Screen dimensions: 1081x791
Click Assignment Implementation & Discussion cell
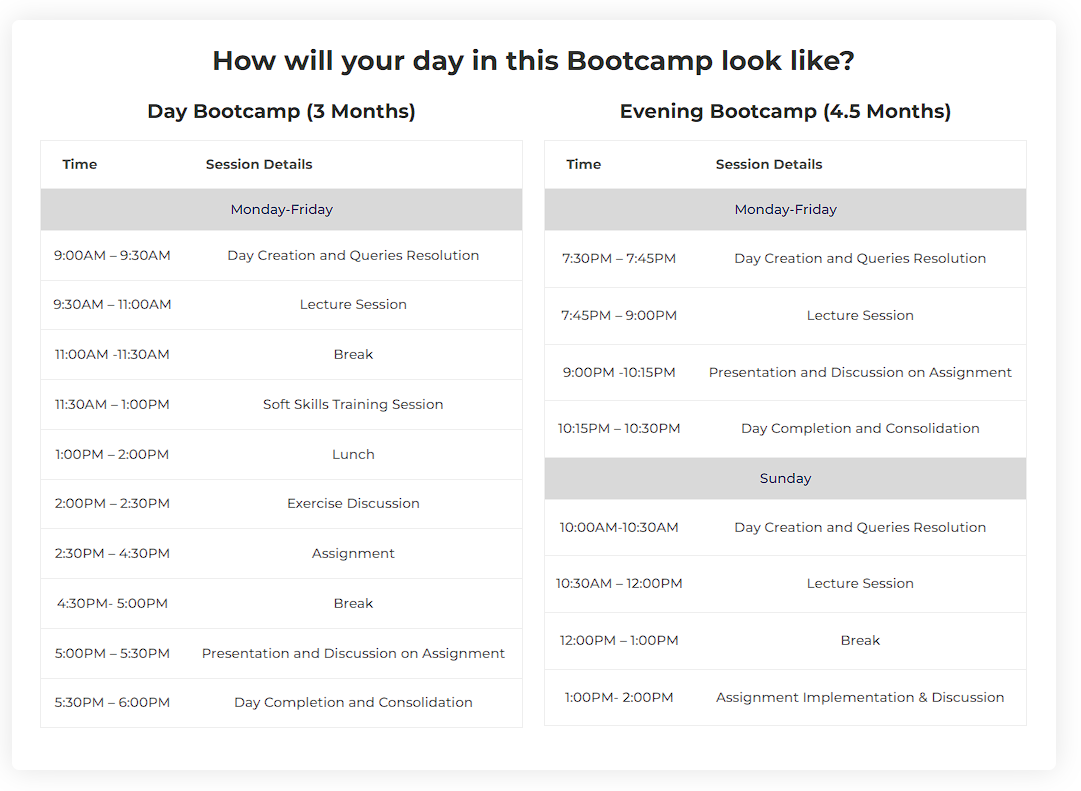click(860, 698)
